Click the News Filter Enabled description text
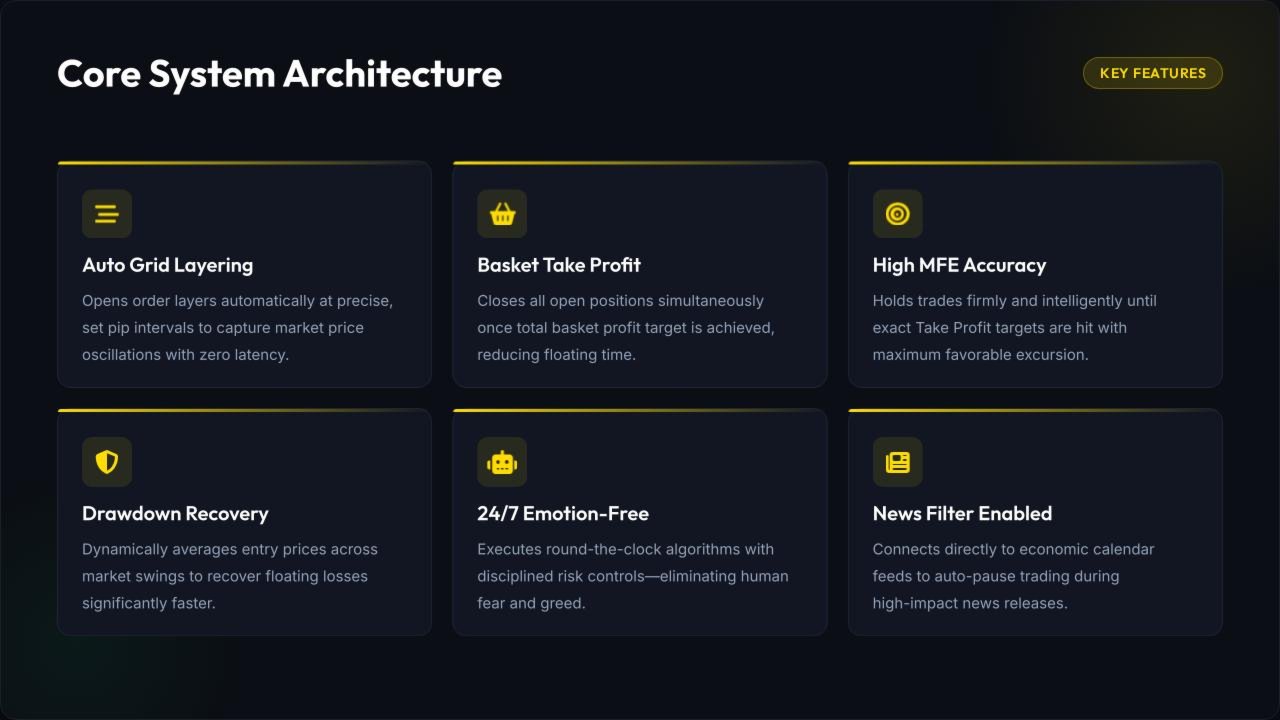1280x720 pixels. tap(1014, 576)
